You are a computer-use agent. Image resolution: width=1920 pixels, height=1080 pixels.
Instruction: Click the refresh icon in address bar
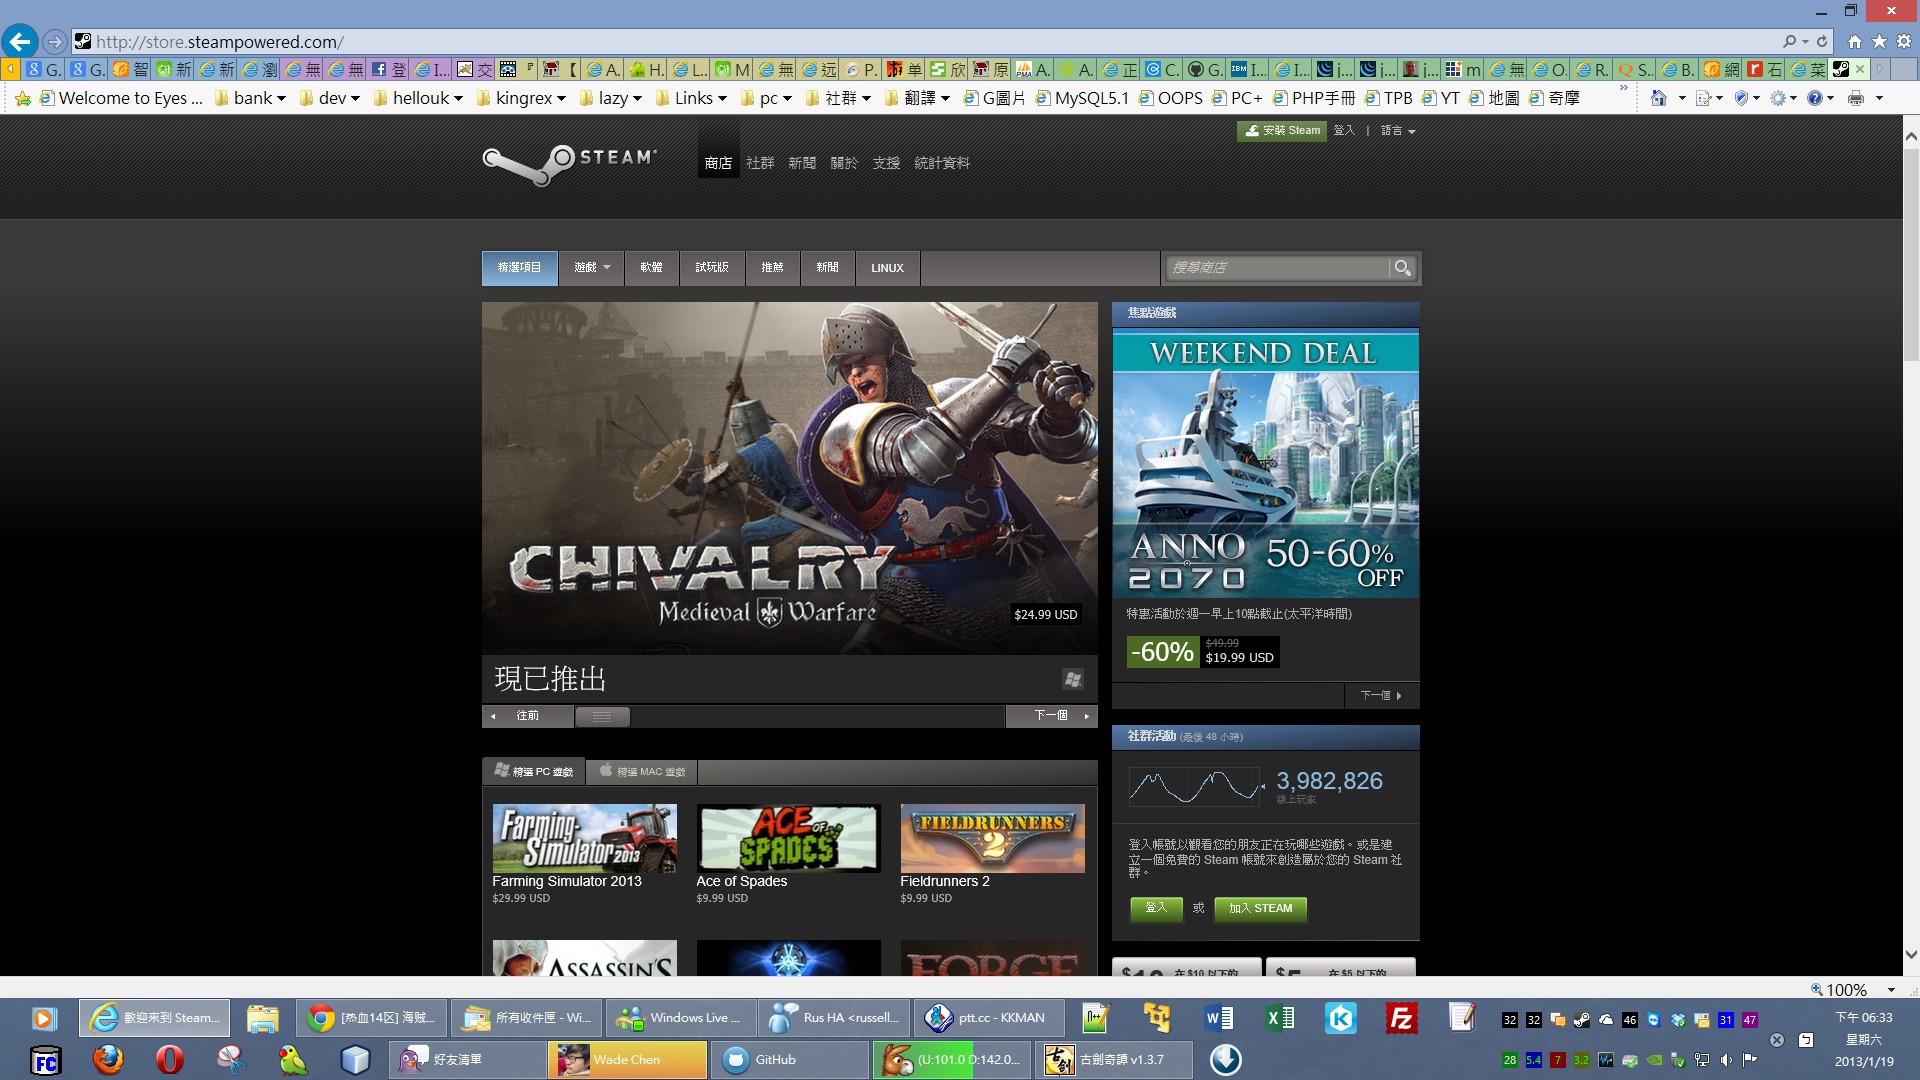(x=1822, y=42)
